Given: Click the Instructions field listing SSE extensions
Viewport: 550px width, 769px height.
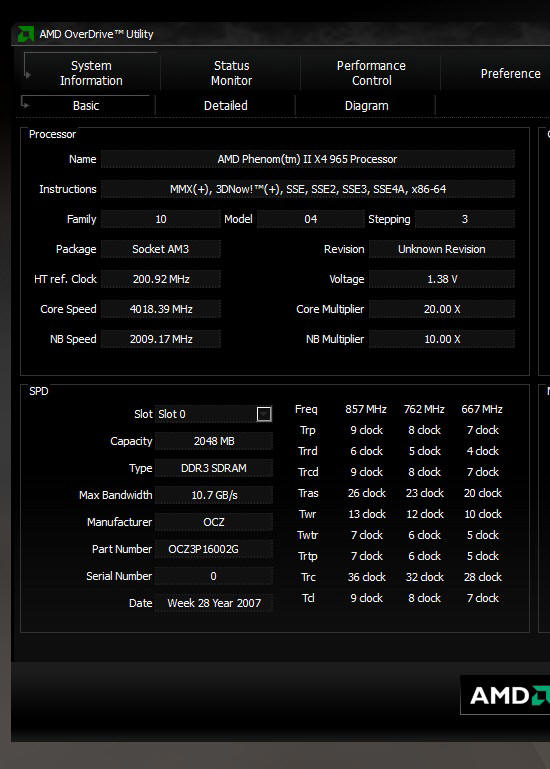Looking at the screenshot, I should point(308,189).
